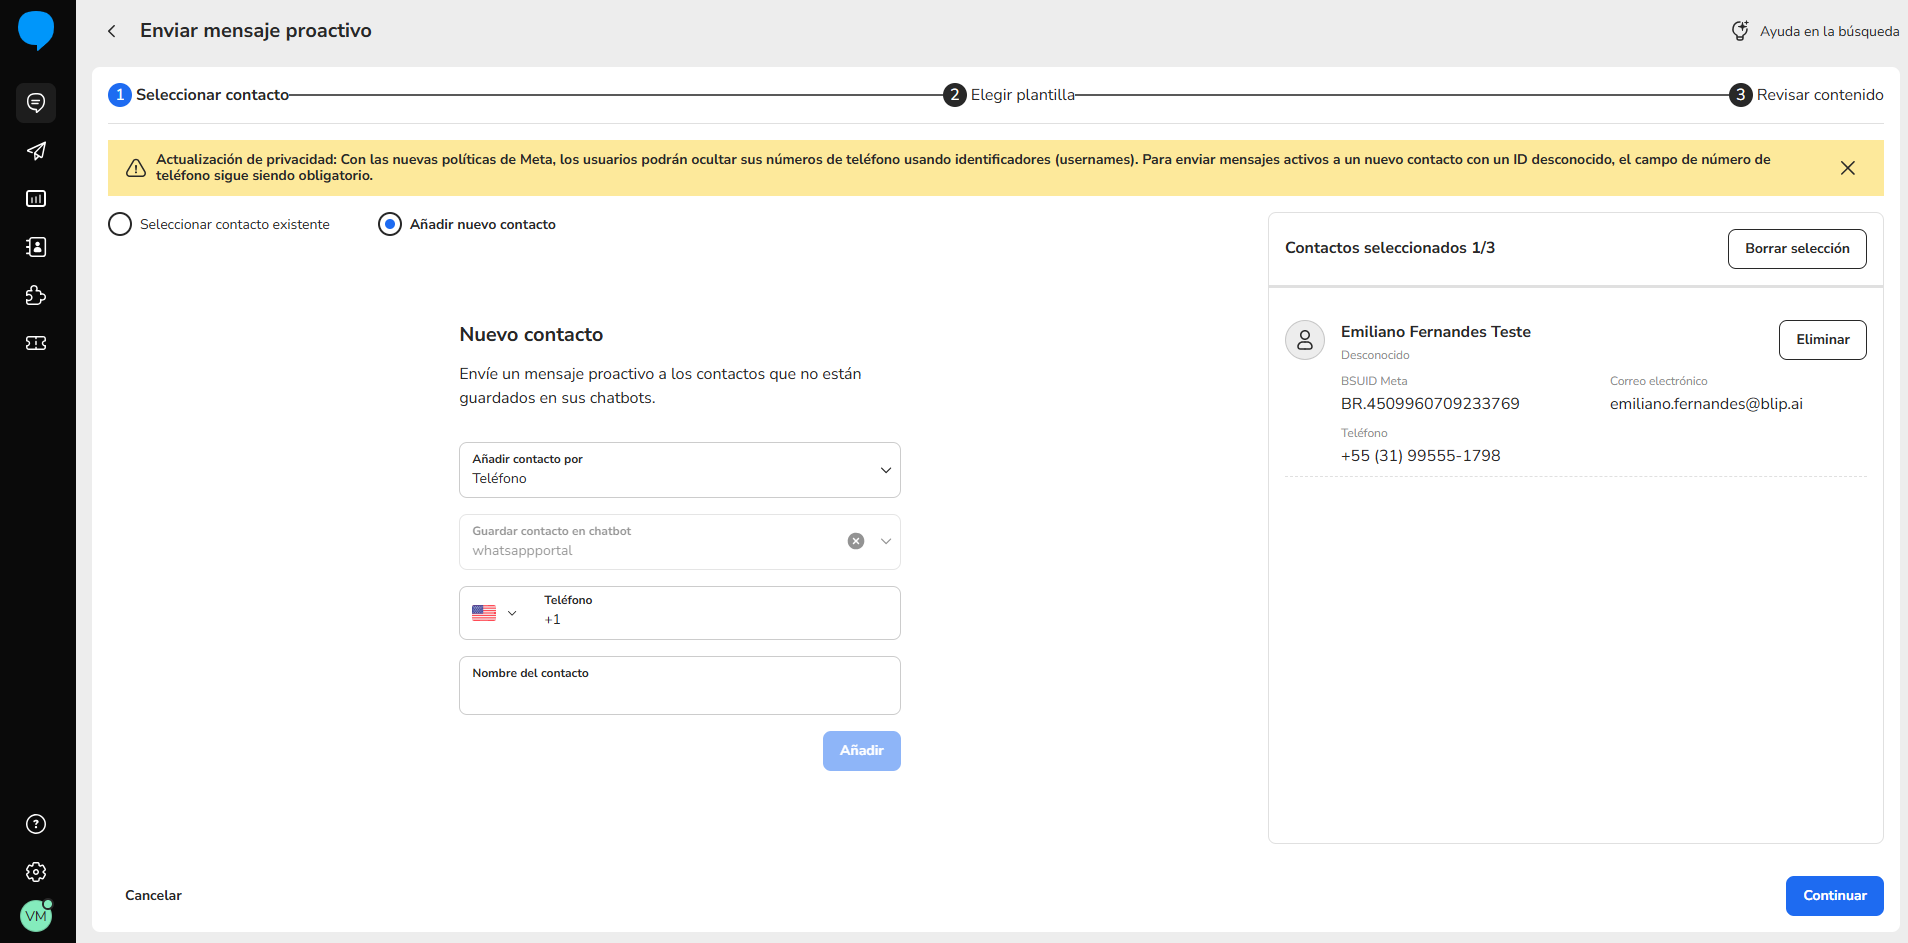Click Emiliano Fernandes Teste's avatar icon
The width and height of the screenshot is (1908, 943).
click(x=1305, y=340)
